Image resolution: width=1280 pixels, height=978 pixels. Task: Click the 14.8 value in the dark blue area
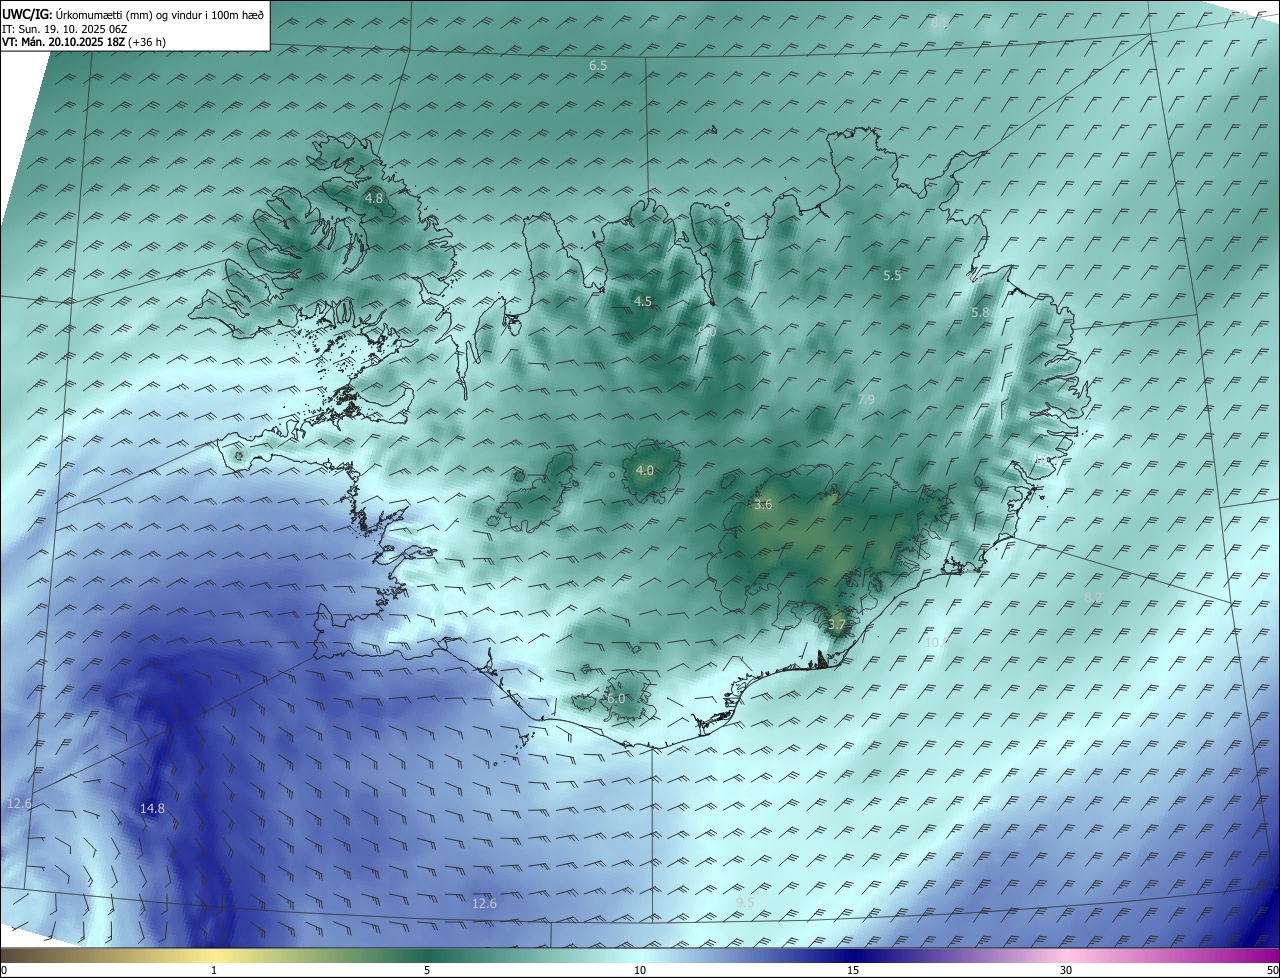[x=152, y=809]
